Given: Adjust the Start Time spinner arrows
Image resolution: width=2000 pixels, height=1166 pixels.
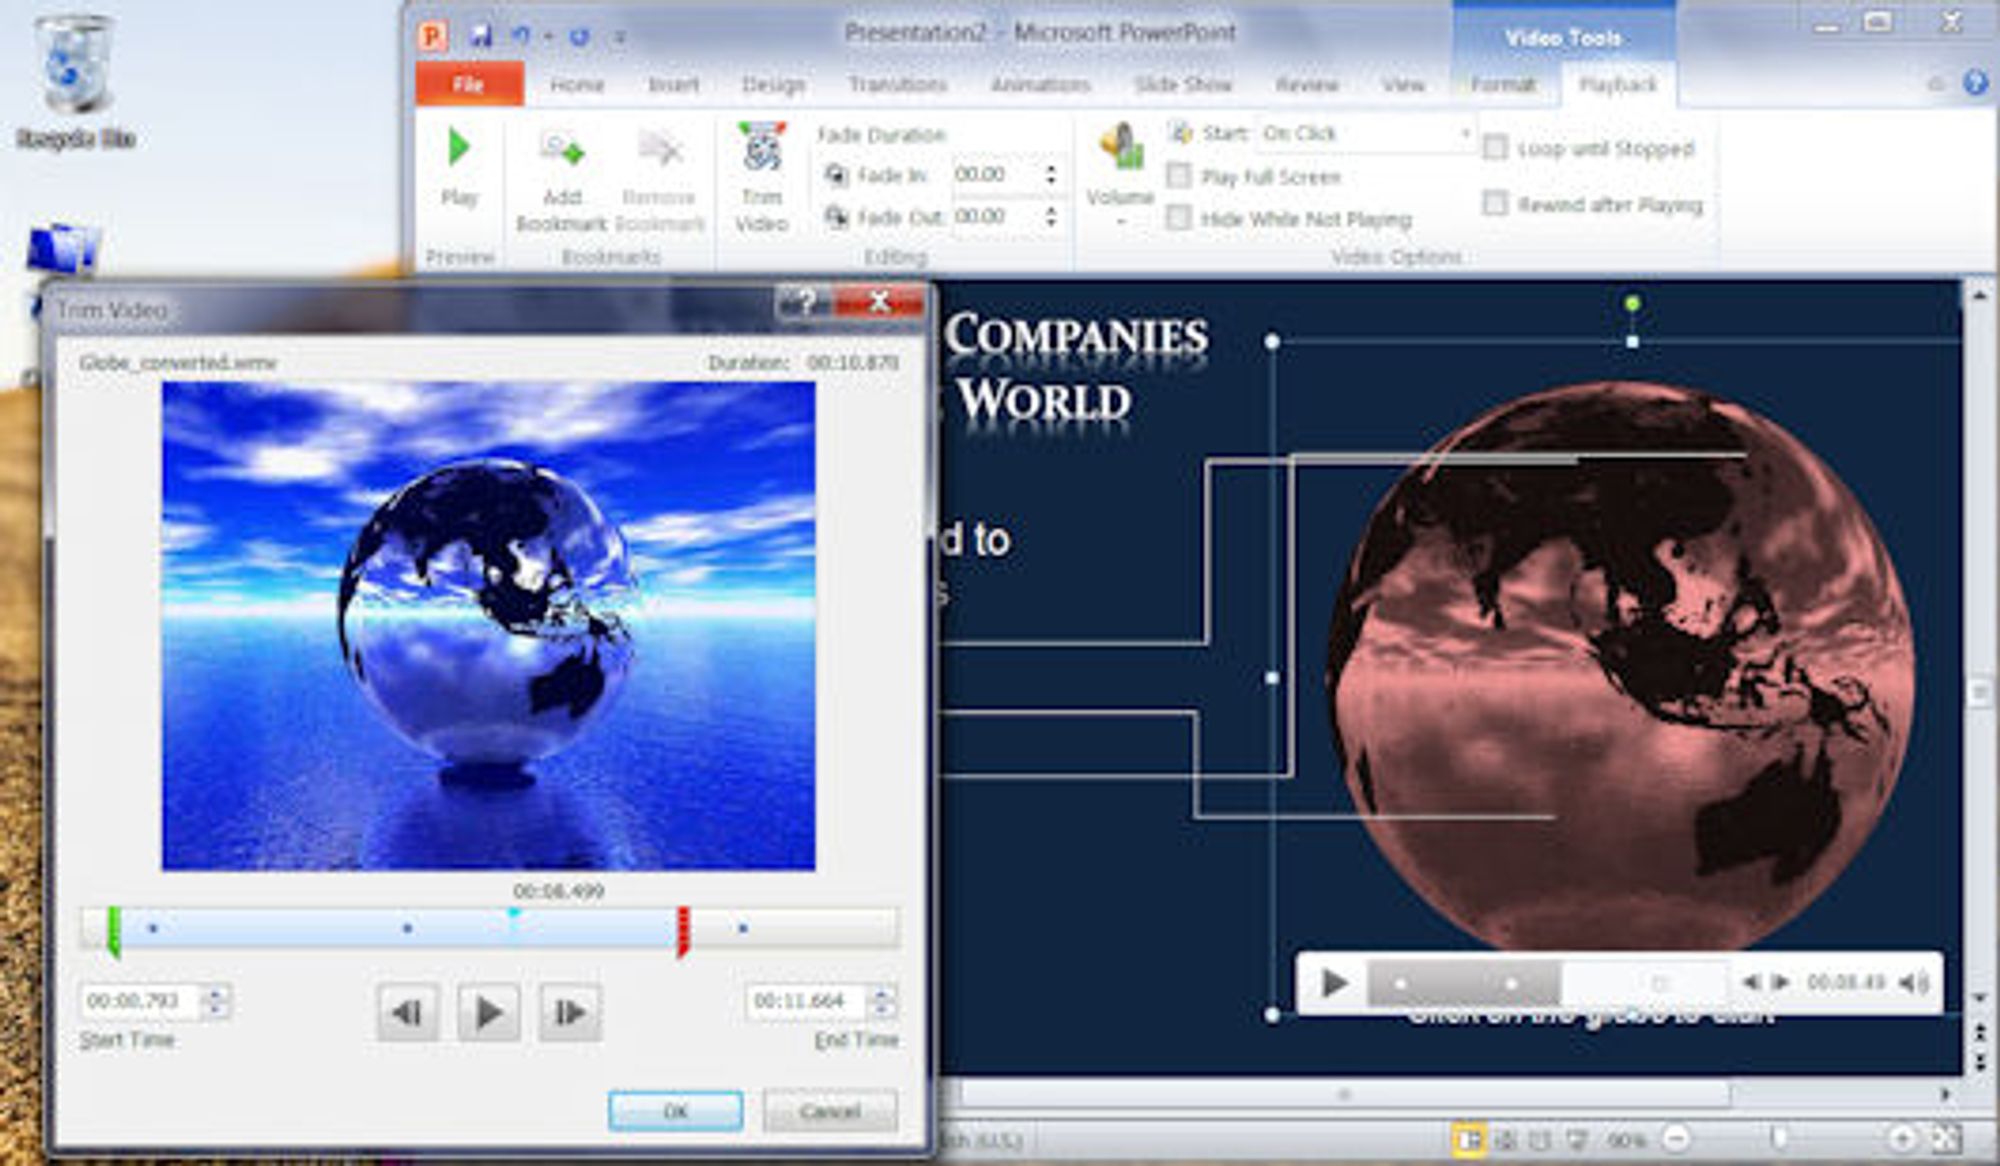Looking at the screenshot, I should pyautogui.click(x=216, y=1001).
